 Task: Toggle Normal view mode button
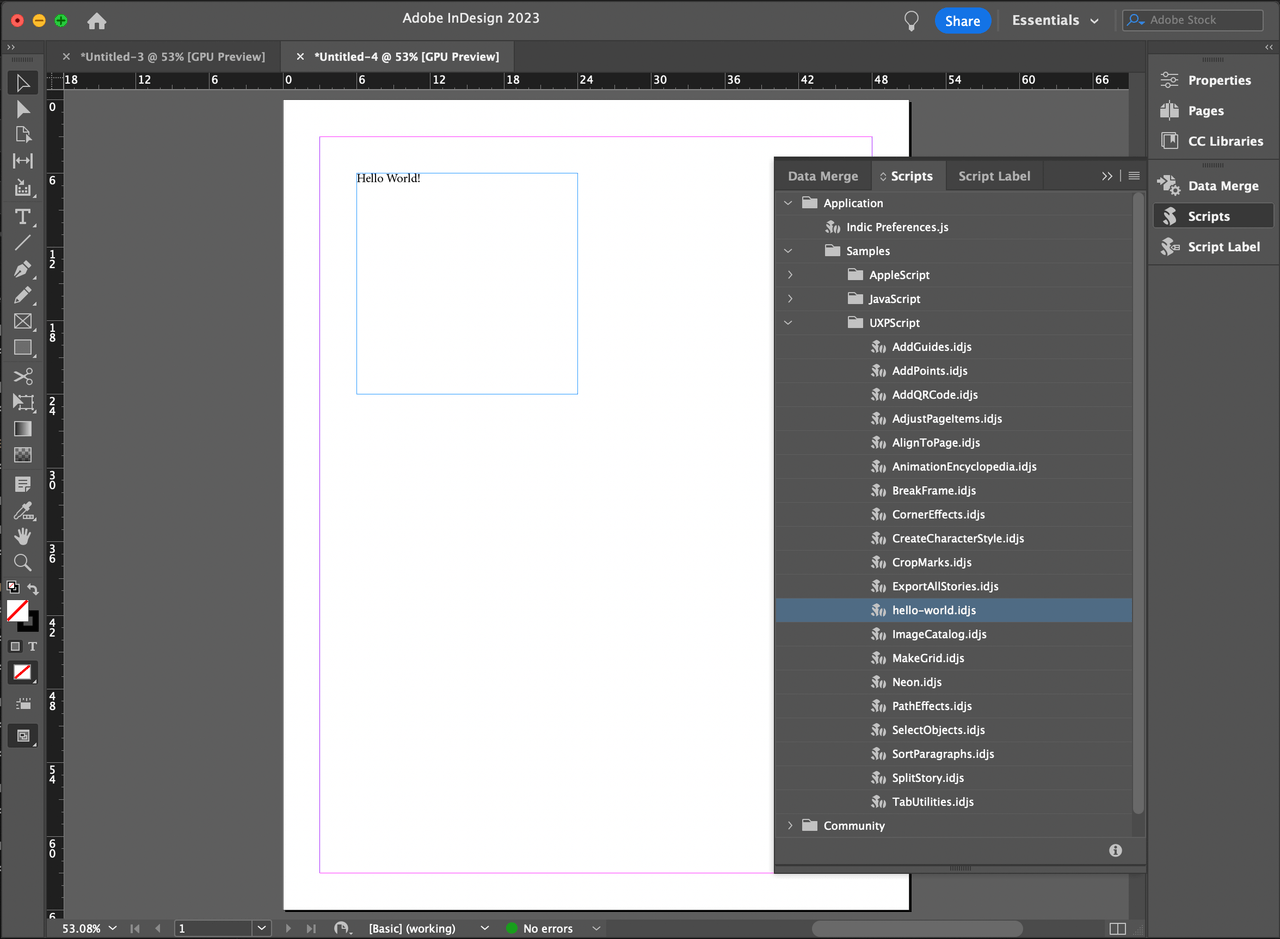coord(23,705)
